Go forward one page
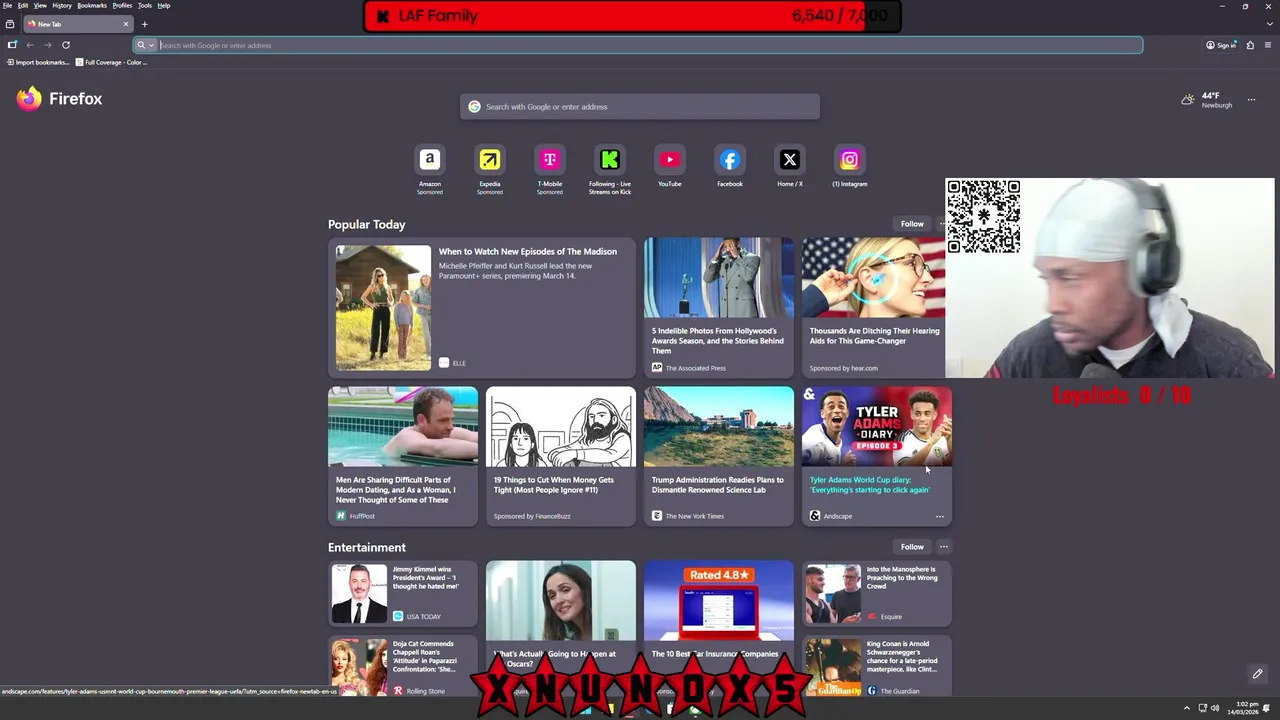Image resolution: width=1280 pixels, height=720 pixels. 47,45
